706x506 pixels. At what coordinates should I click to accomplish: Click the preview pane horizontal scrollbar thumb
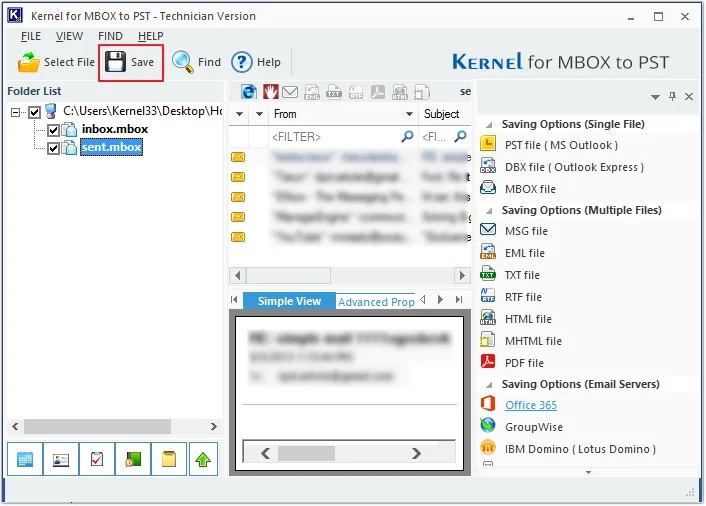(x=306, y=453)
